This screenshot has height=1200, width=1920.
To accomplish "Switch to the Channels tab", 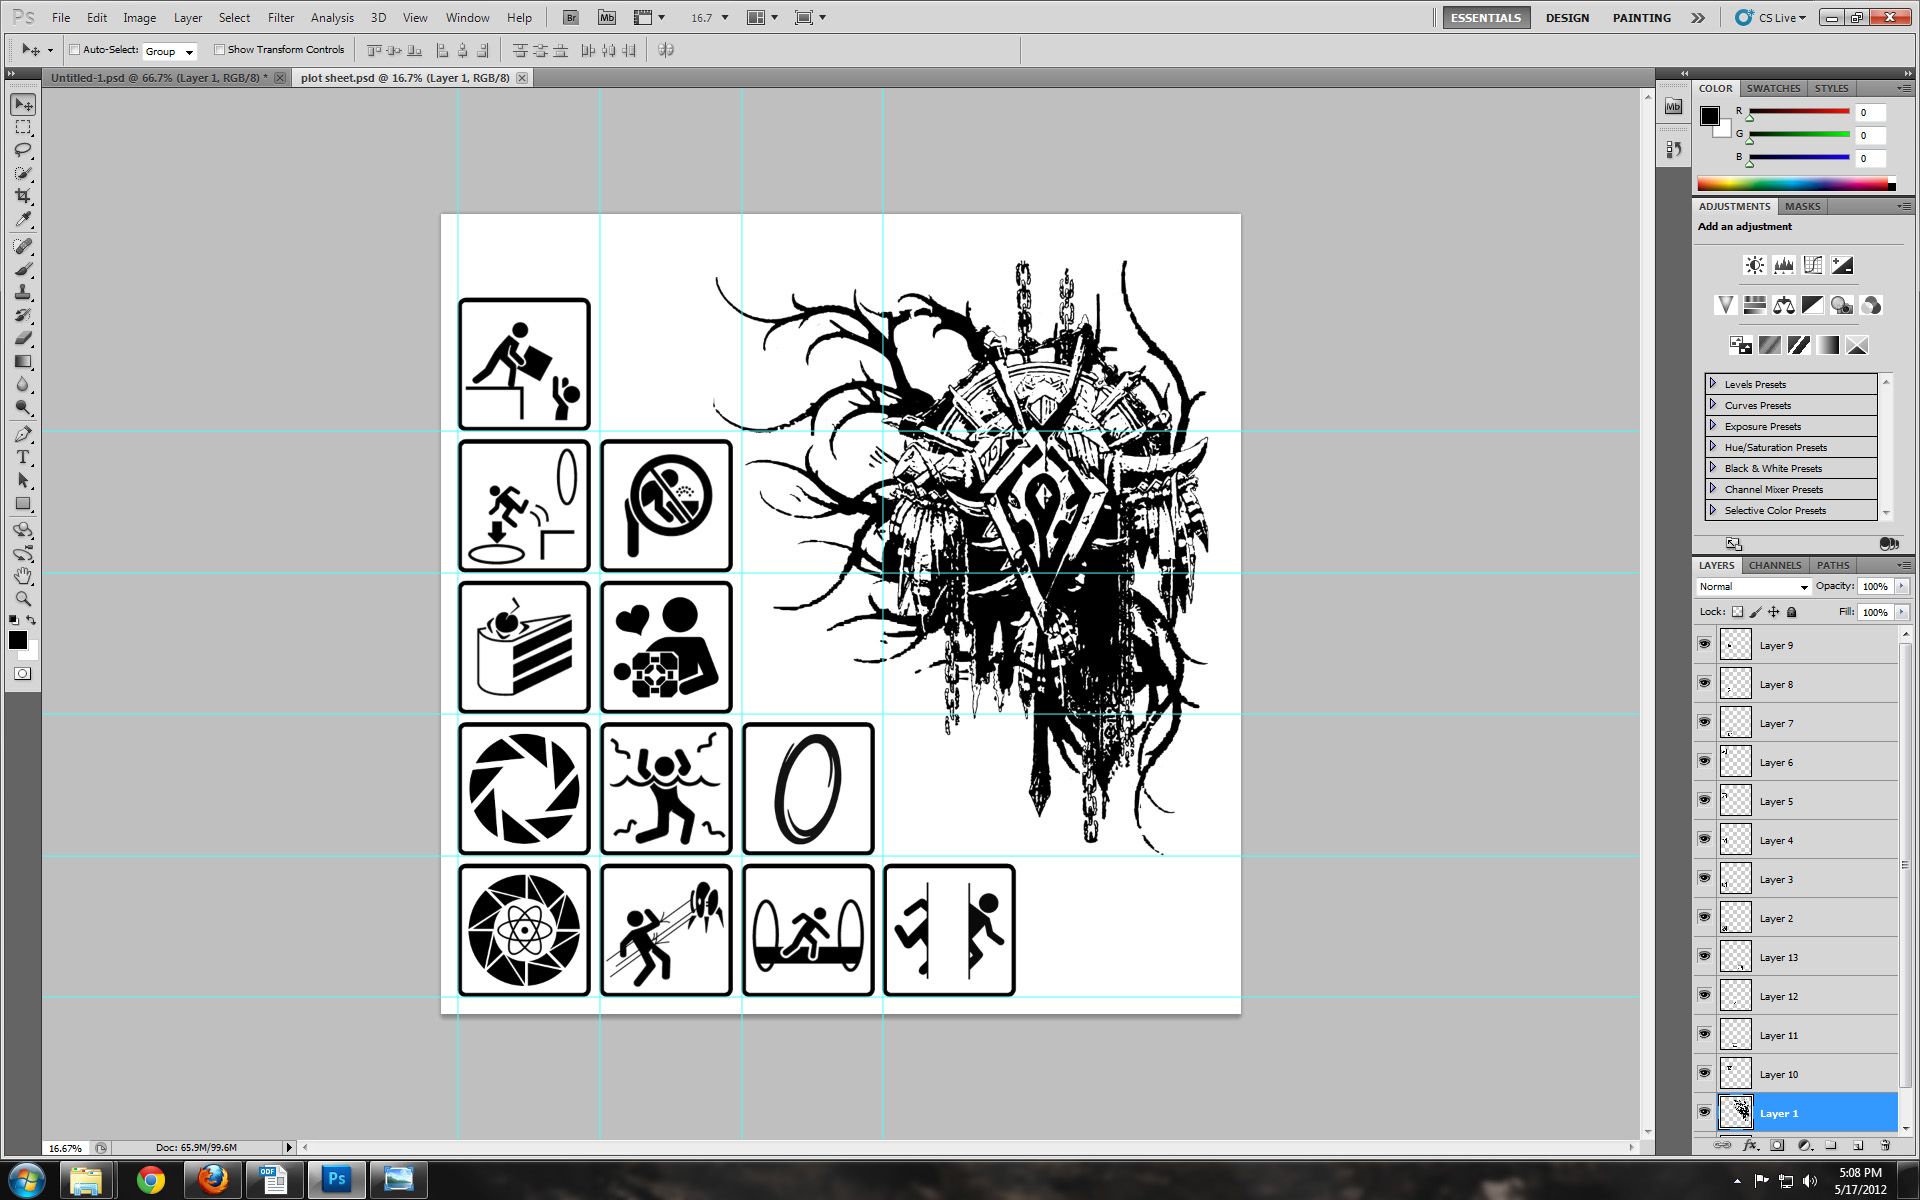I will (x=1774, y=565).
